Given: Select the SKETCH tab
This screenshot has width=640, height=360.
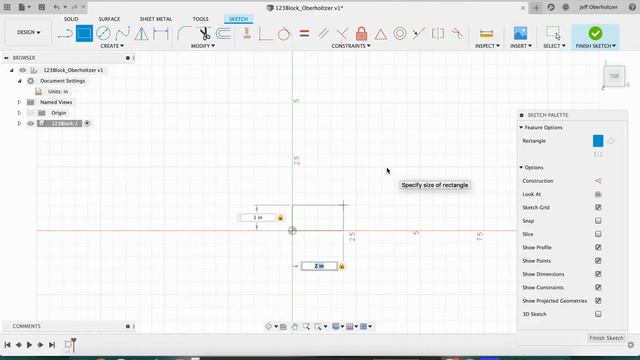Looking at the screenshot, I should pos(238,19).
